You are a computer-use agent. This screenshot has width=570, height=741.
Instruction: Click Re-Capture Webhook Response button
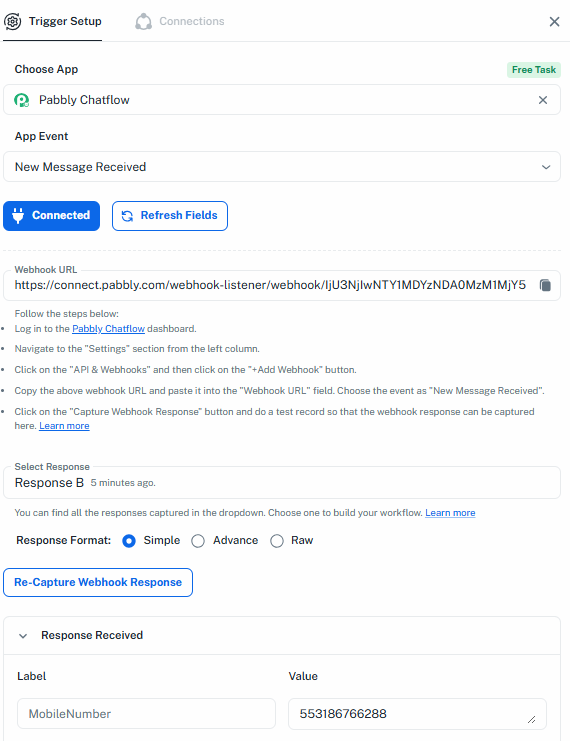pos(98,582)
